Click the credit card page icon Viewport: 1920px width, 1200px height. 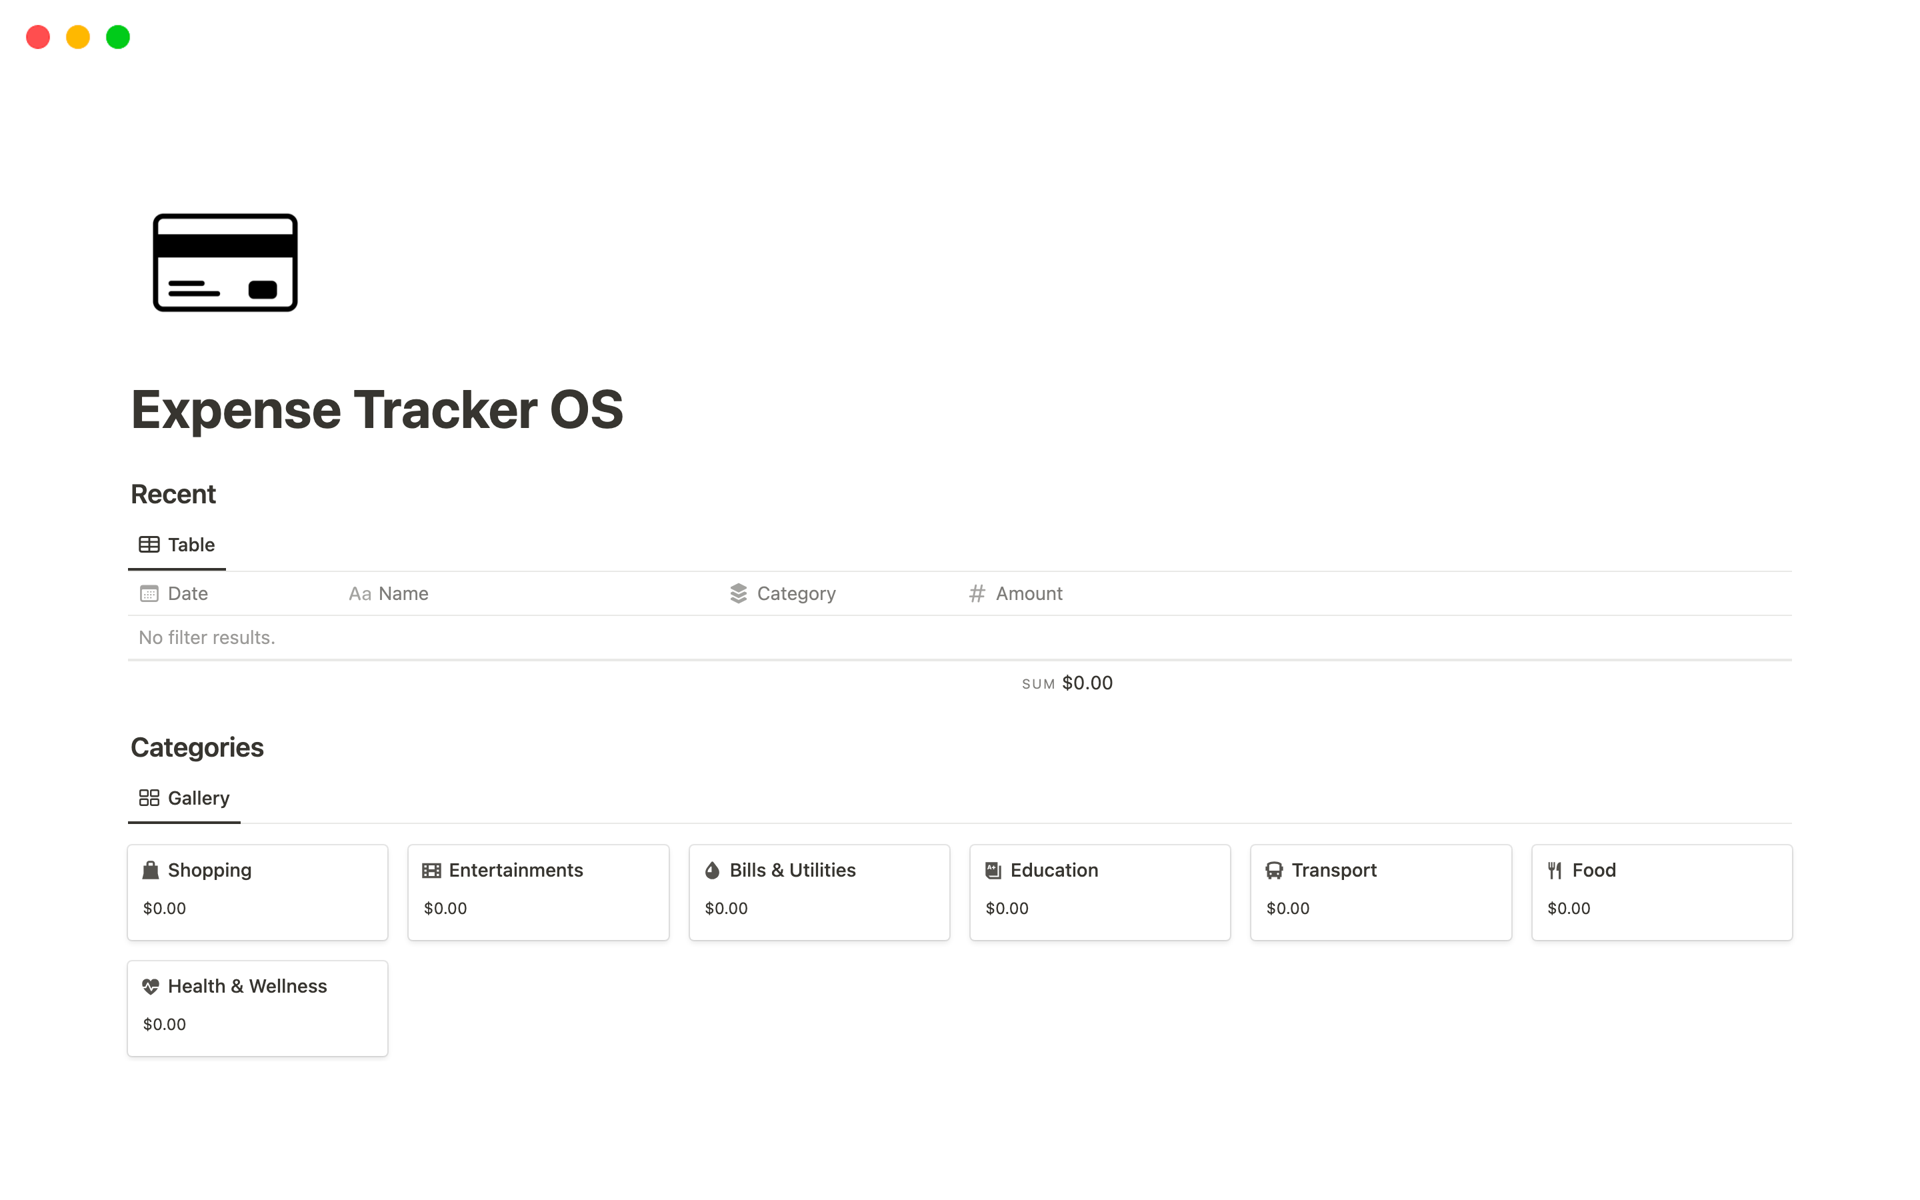point(225,262)
